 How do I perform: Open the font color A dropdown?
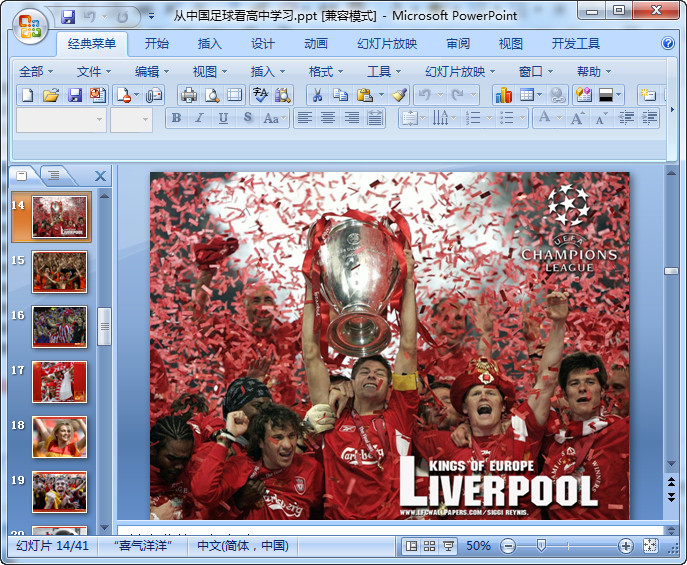[x=559, y=118]
